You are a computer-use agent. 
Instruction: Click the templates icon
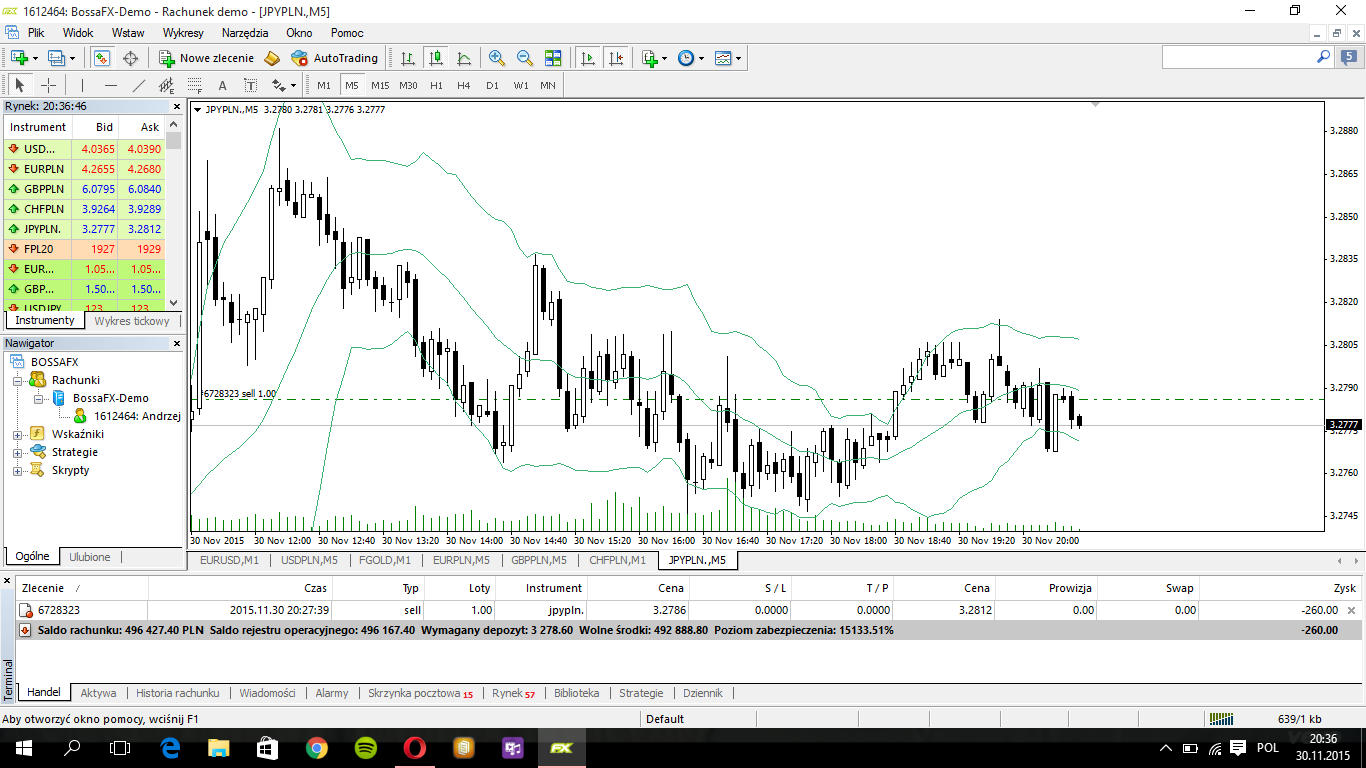point(723,58)
